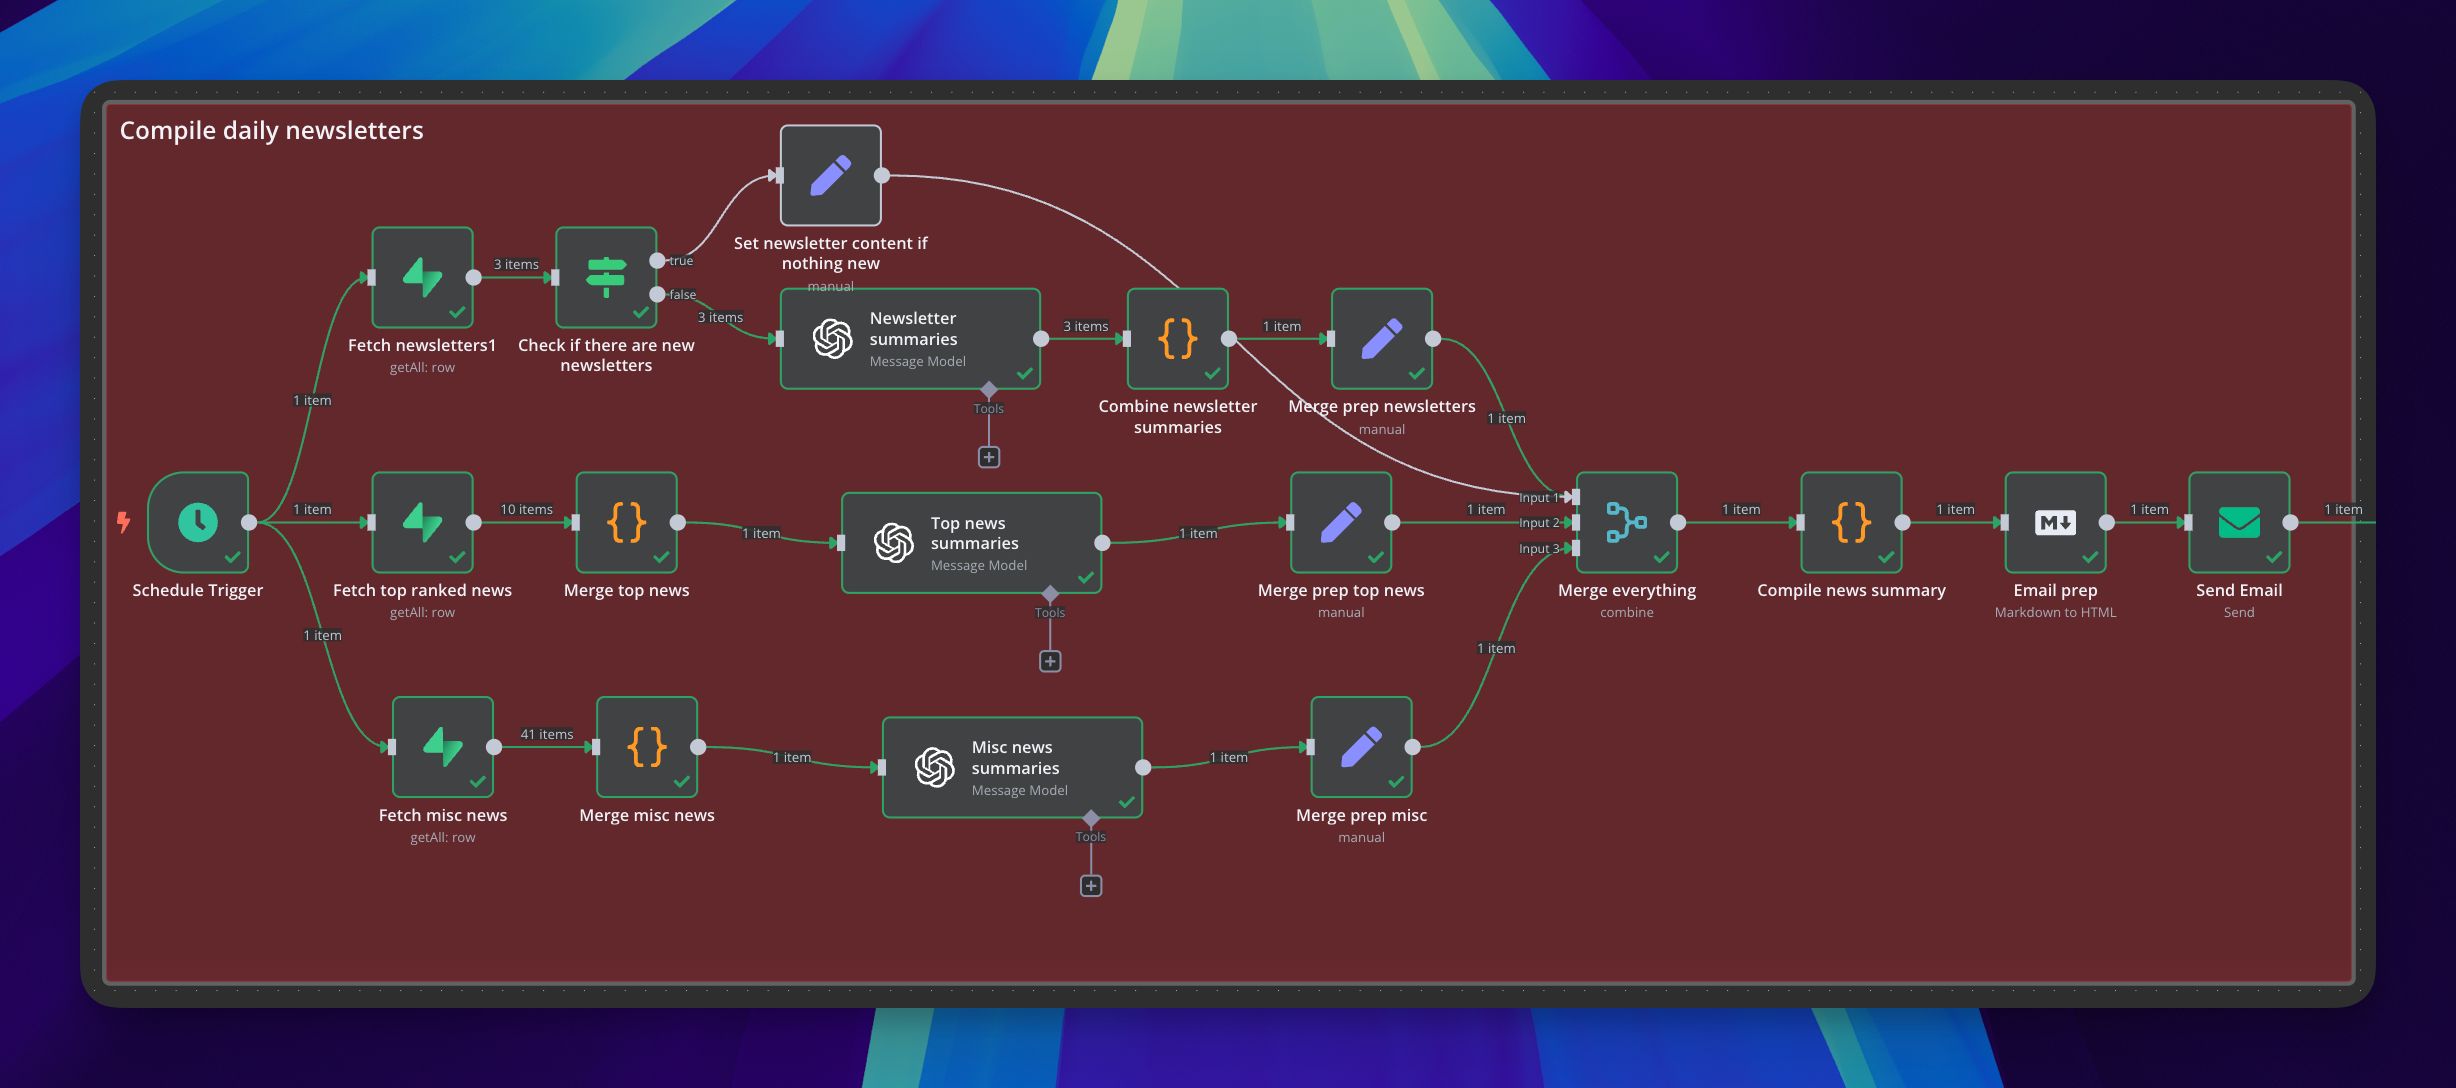Click the Compile daily newsletters sticky title
Viewport: 2456px width, 1088px height.
point(271,130)
